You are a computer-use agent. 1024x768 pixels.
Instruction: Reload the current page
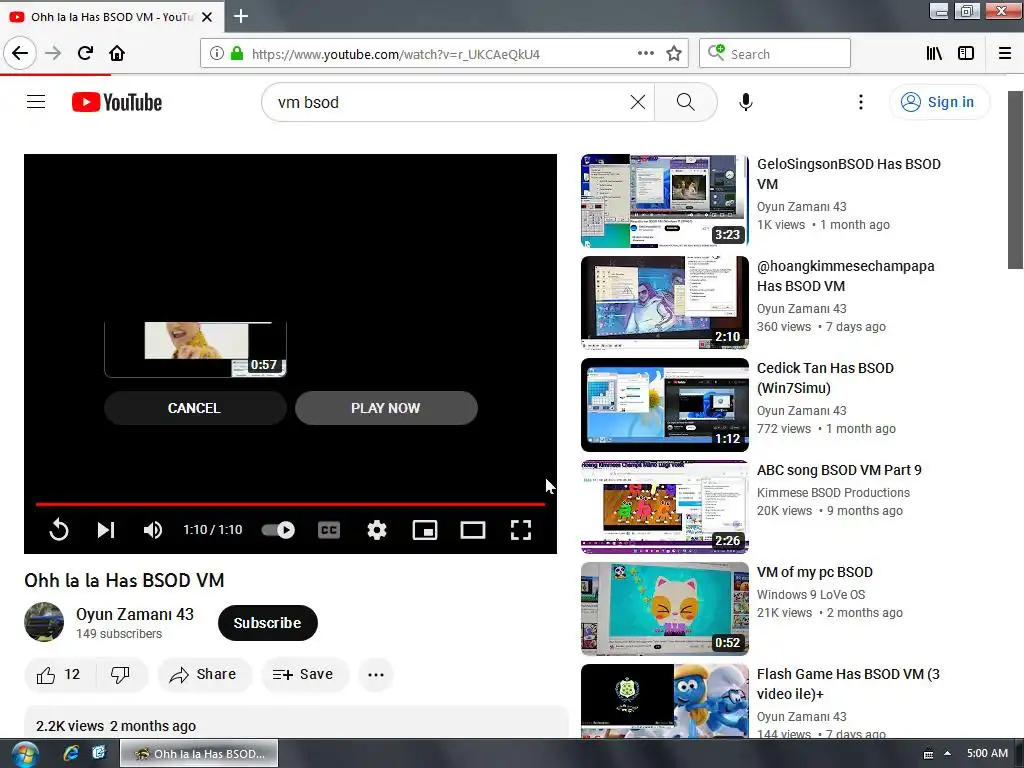click(85, 54)
